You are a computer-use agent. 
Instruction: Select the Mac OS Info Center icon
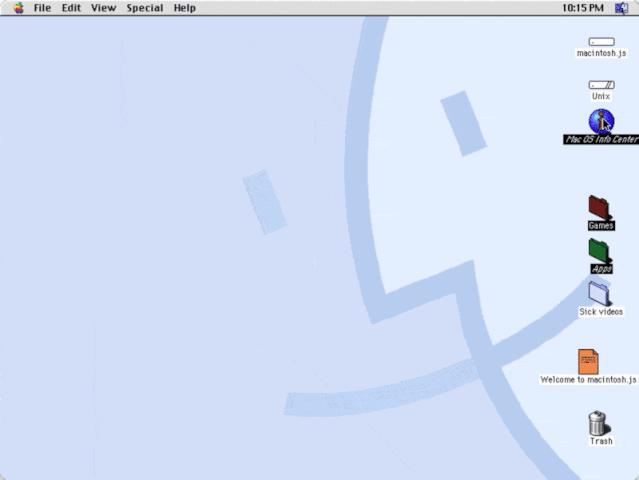(x=602, y=121)
